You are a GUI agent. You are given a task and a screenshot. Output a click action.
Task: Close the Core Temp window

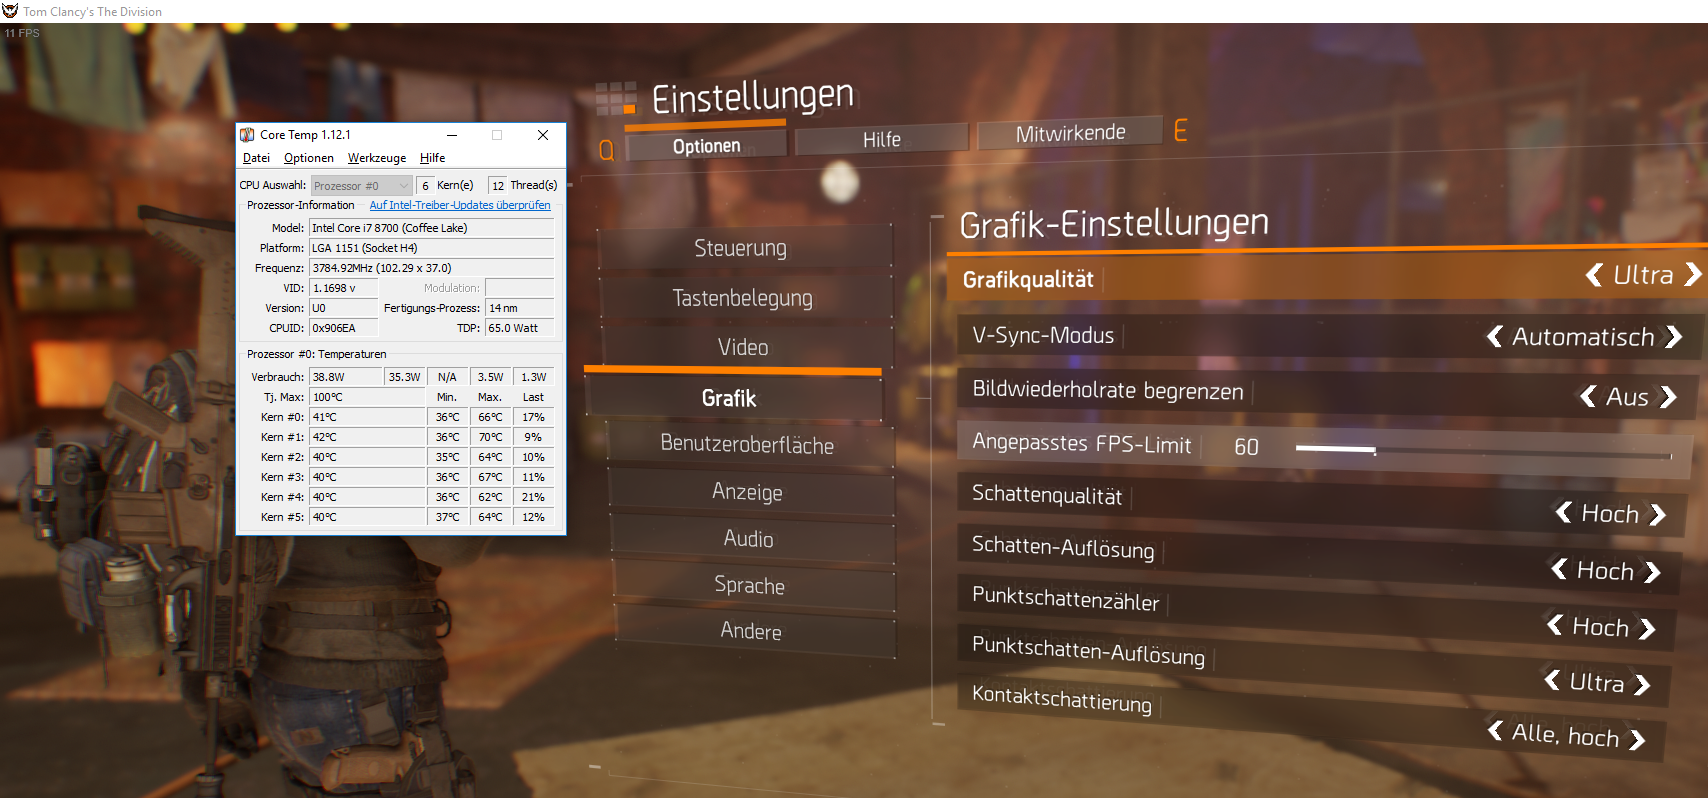click(543, 135)
